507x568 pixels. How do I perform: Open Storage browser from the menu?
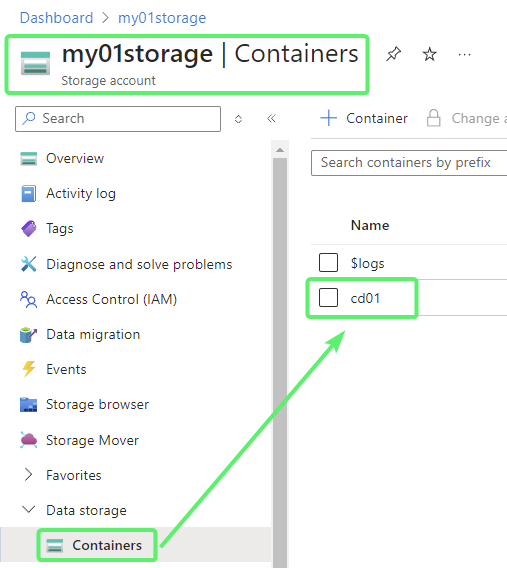[x=97, y=404]
